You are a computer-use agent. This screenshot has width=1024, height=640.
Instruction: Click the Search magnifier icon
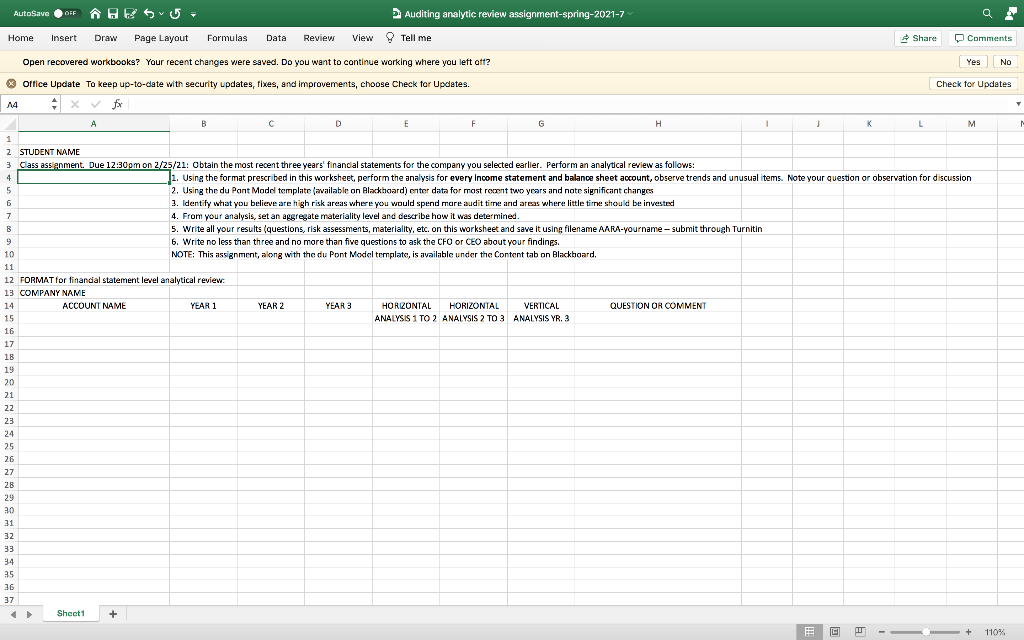coord(987,13)
